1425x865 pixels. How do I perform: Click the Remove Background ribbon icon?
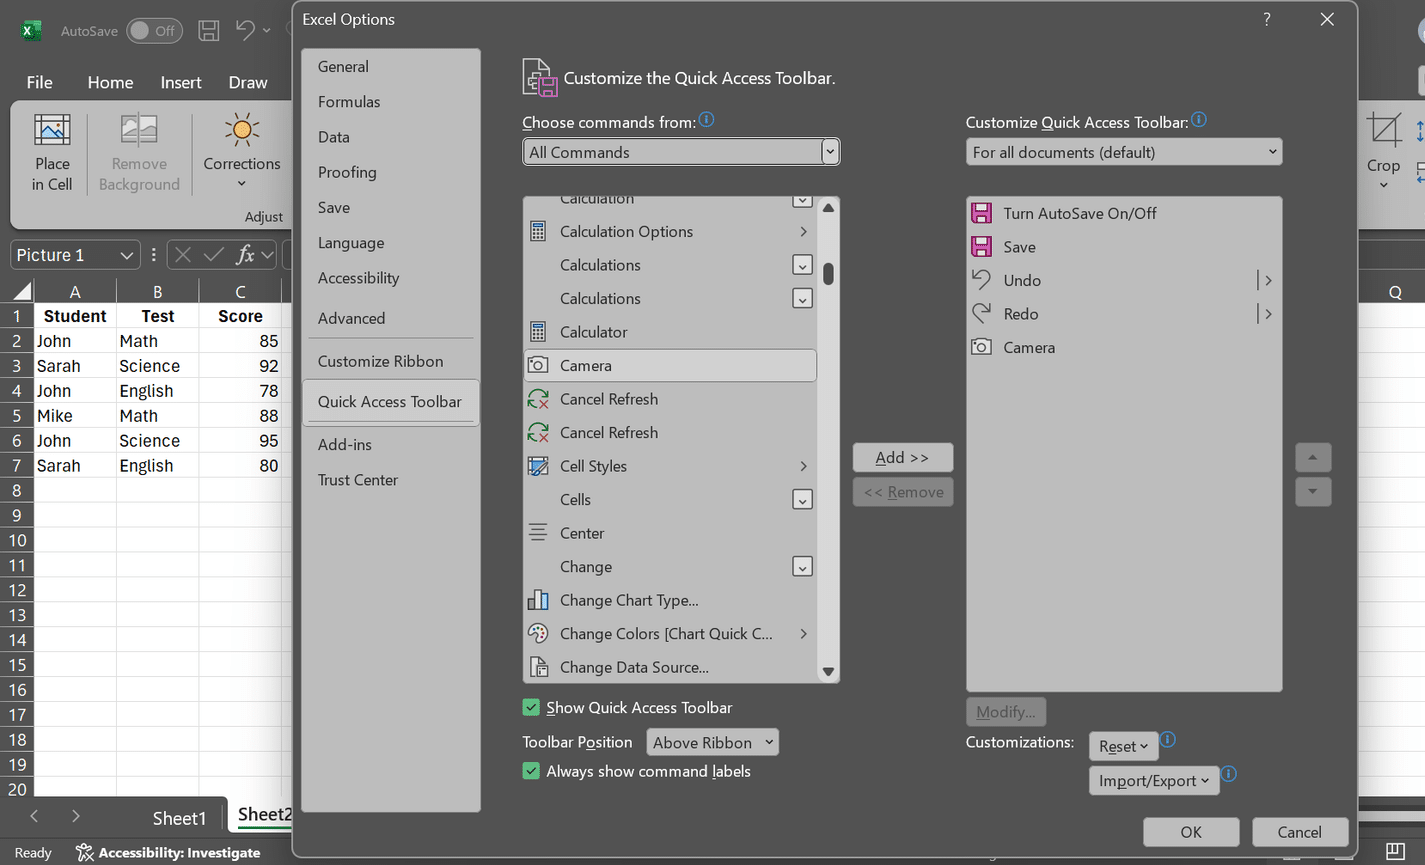(139, 143)
